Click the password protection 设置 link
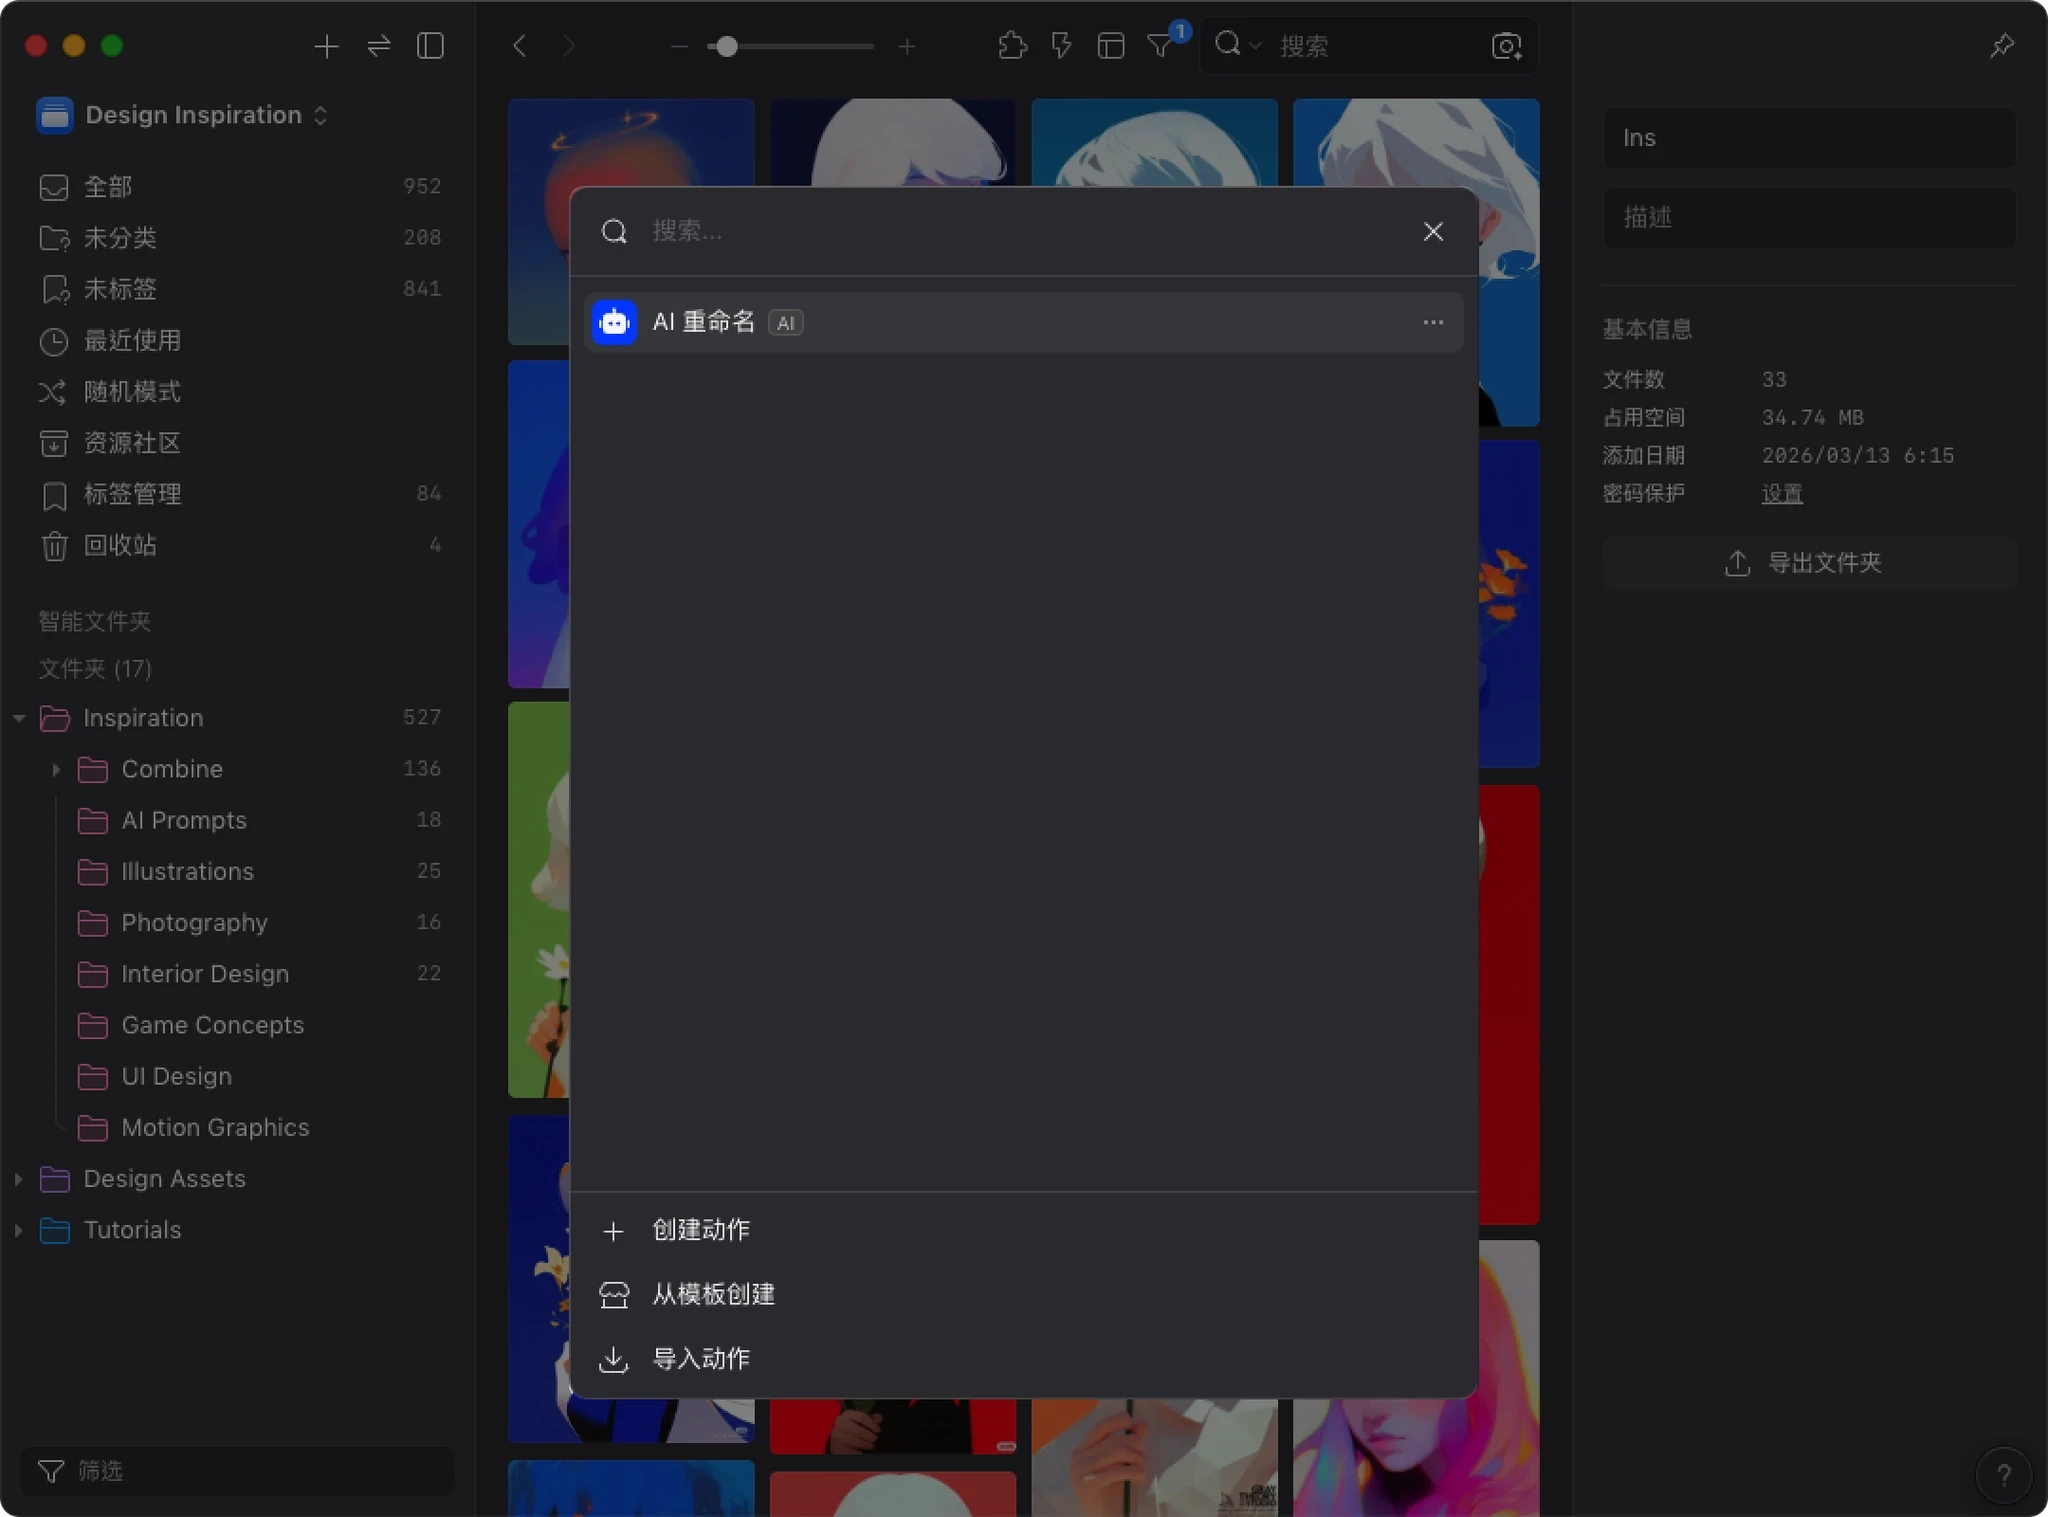 point(1781,494)
